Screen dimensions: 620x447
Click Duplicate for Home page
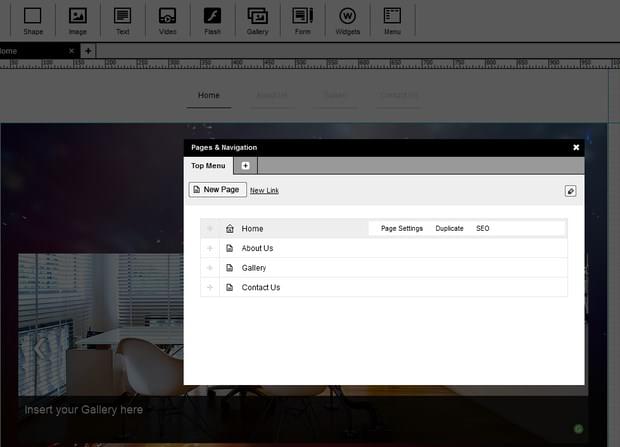point(449,228)
